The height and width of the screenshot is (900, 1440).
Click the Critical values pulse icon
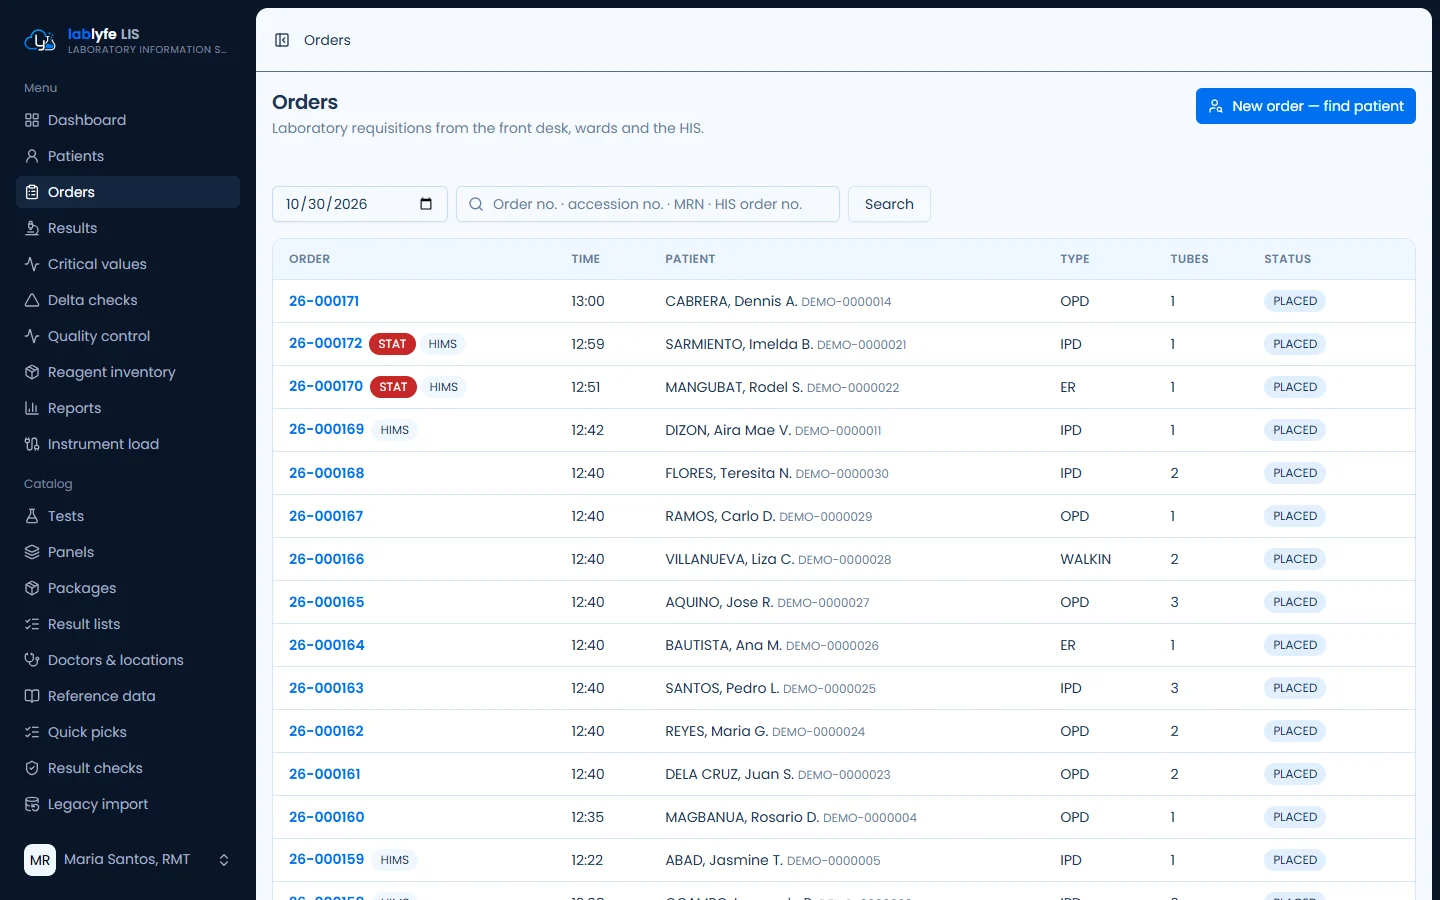click(32, 264)
